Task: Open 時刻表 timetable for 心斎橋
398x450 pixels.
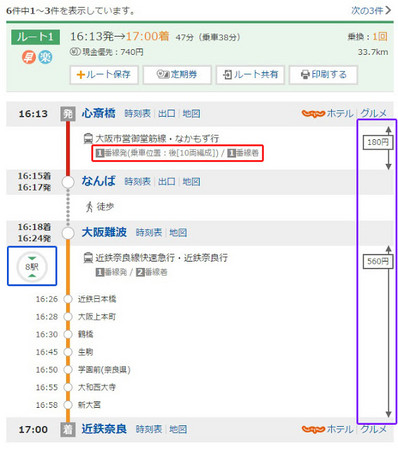Action: pos(137,114)
